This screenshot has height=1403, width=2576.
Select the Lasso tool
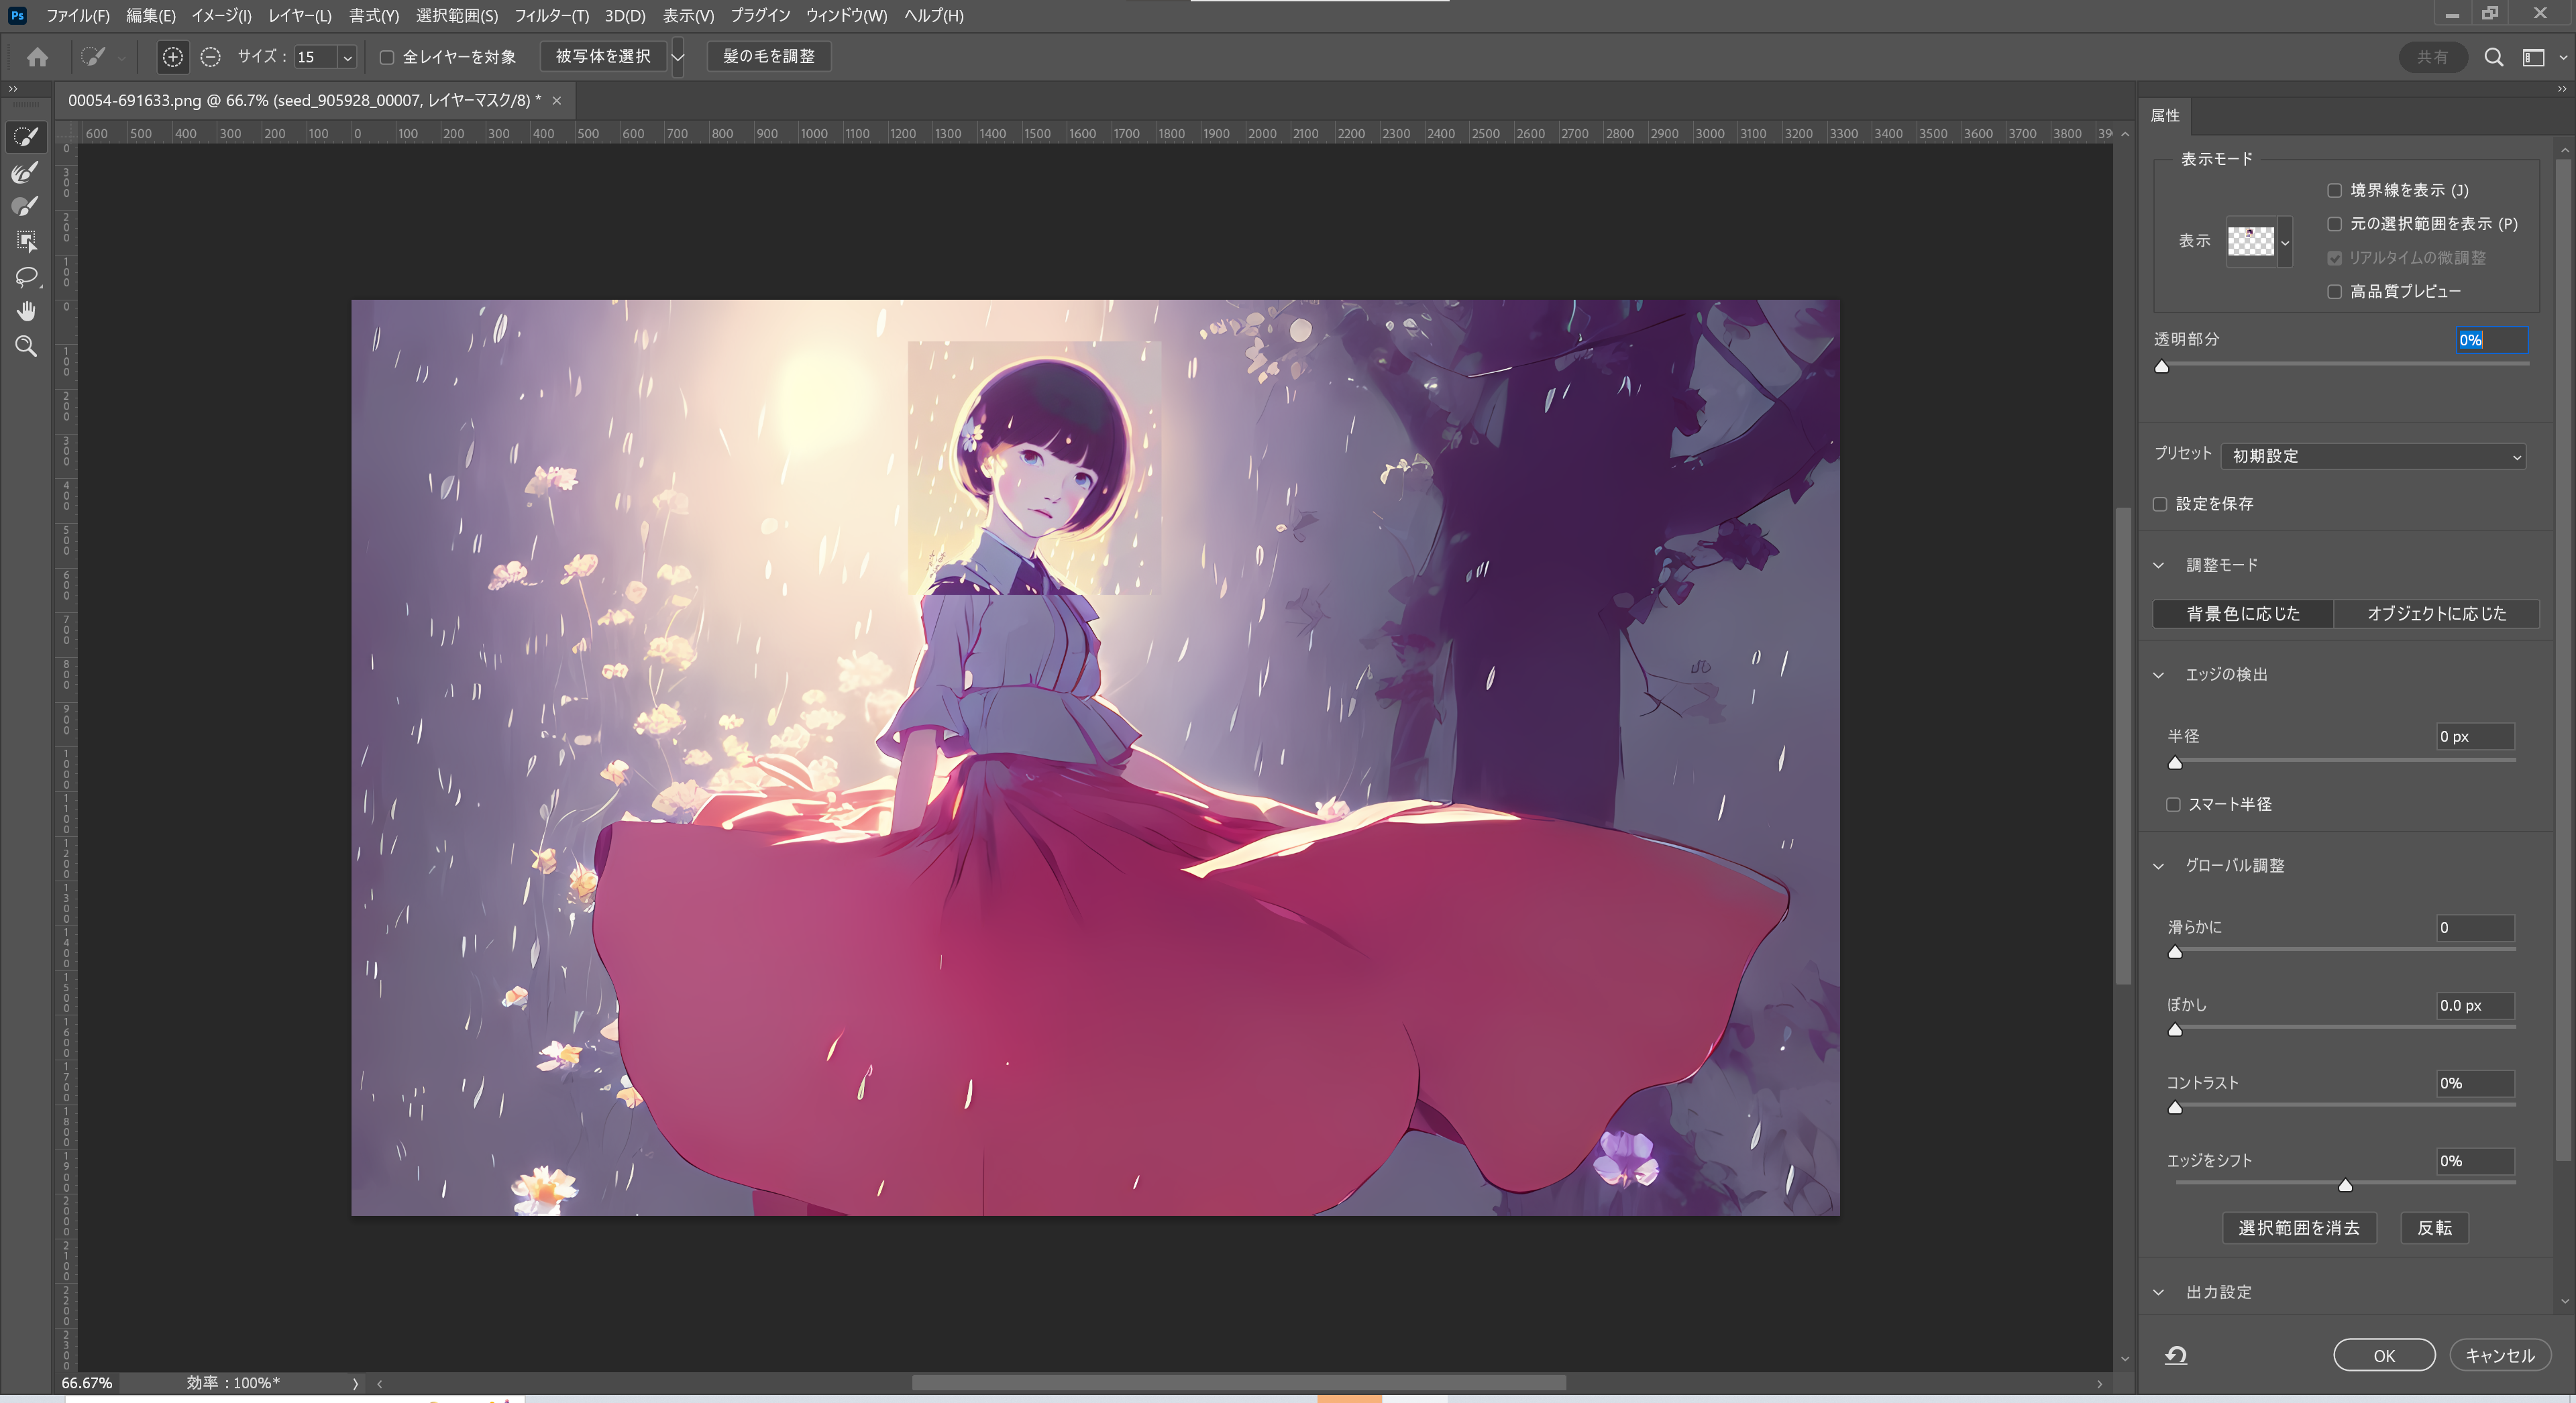coord(26,277)
